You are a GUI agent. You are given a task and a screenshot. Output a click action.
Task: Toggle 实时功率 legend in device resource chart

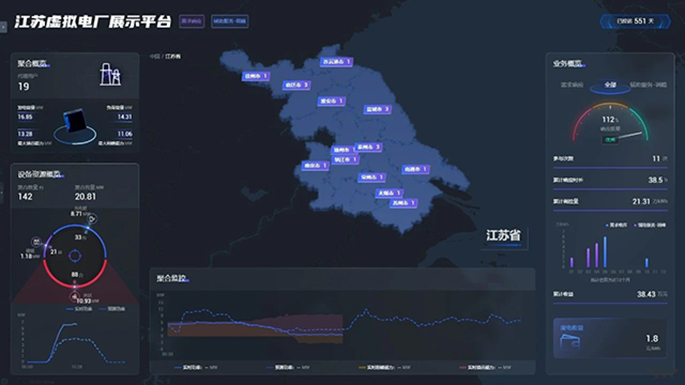(x=79, y=309)
